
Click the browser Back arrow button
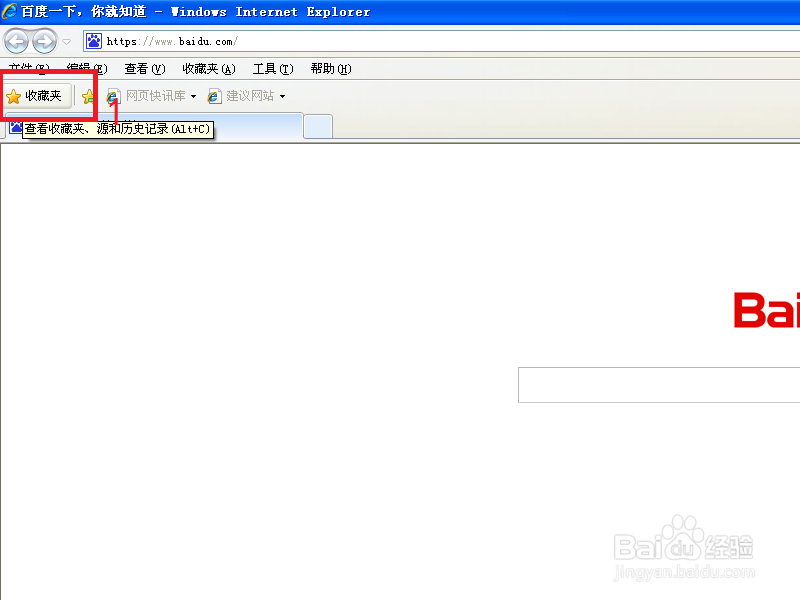tap(16, 41)
